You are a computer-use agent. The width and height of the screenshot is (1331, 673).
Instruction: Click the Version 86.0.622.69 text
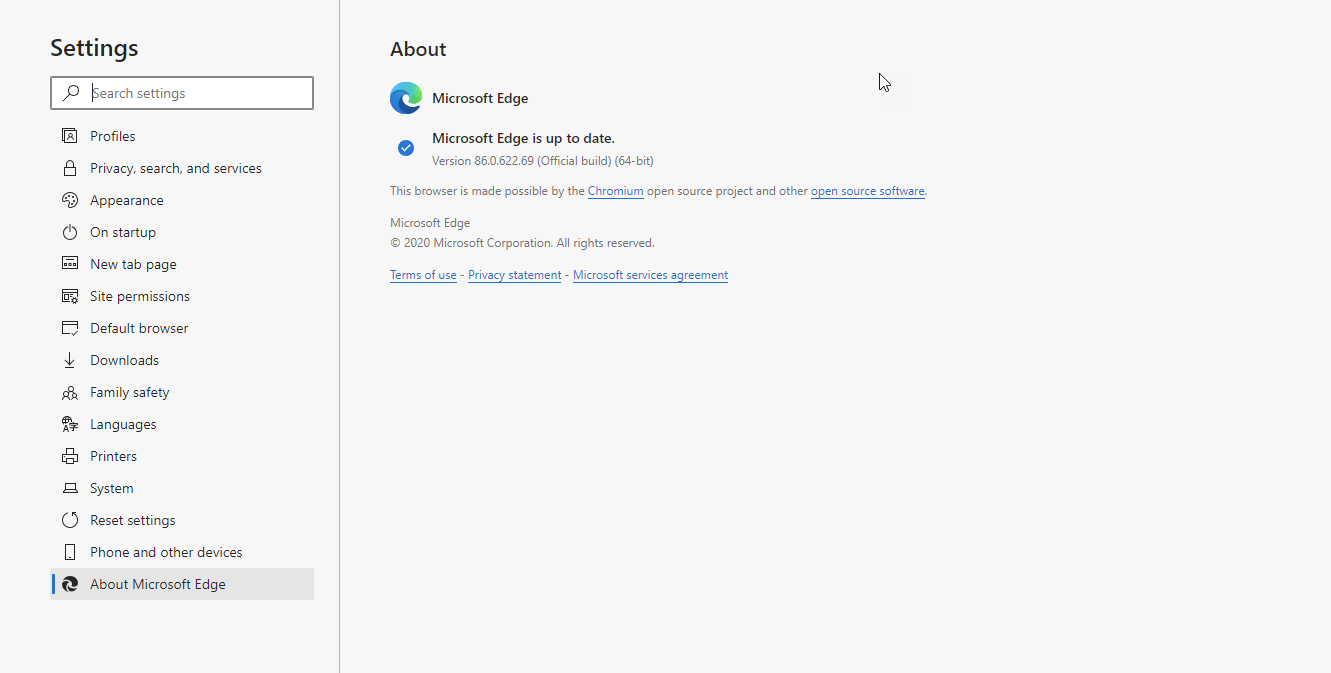[x=543, y=161]
